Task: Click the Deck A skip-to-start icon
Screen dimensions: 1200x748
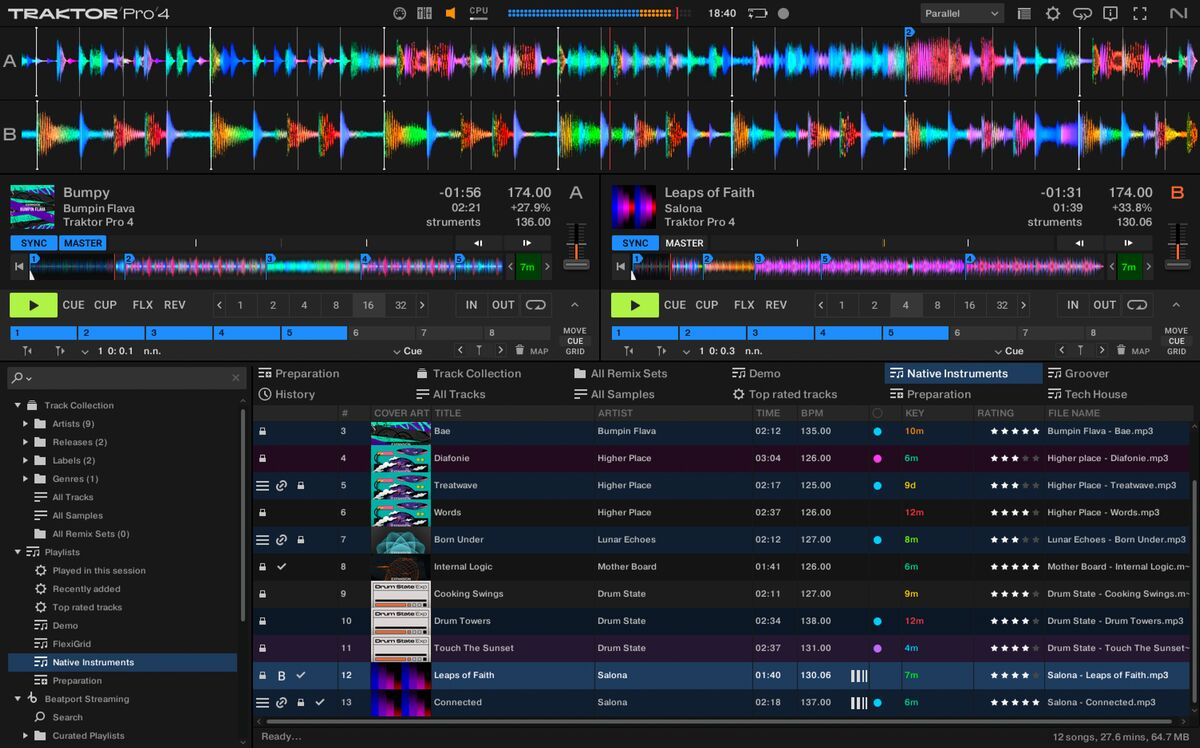Action: tap(19, 266)
